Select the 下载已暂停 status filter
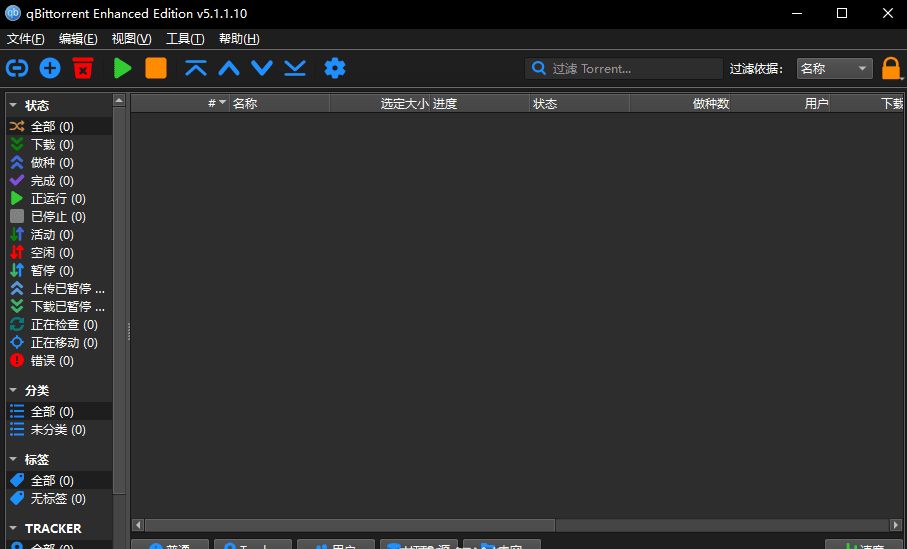 pyautogui.click(x=60, y=306)
